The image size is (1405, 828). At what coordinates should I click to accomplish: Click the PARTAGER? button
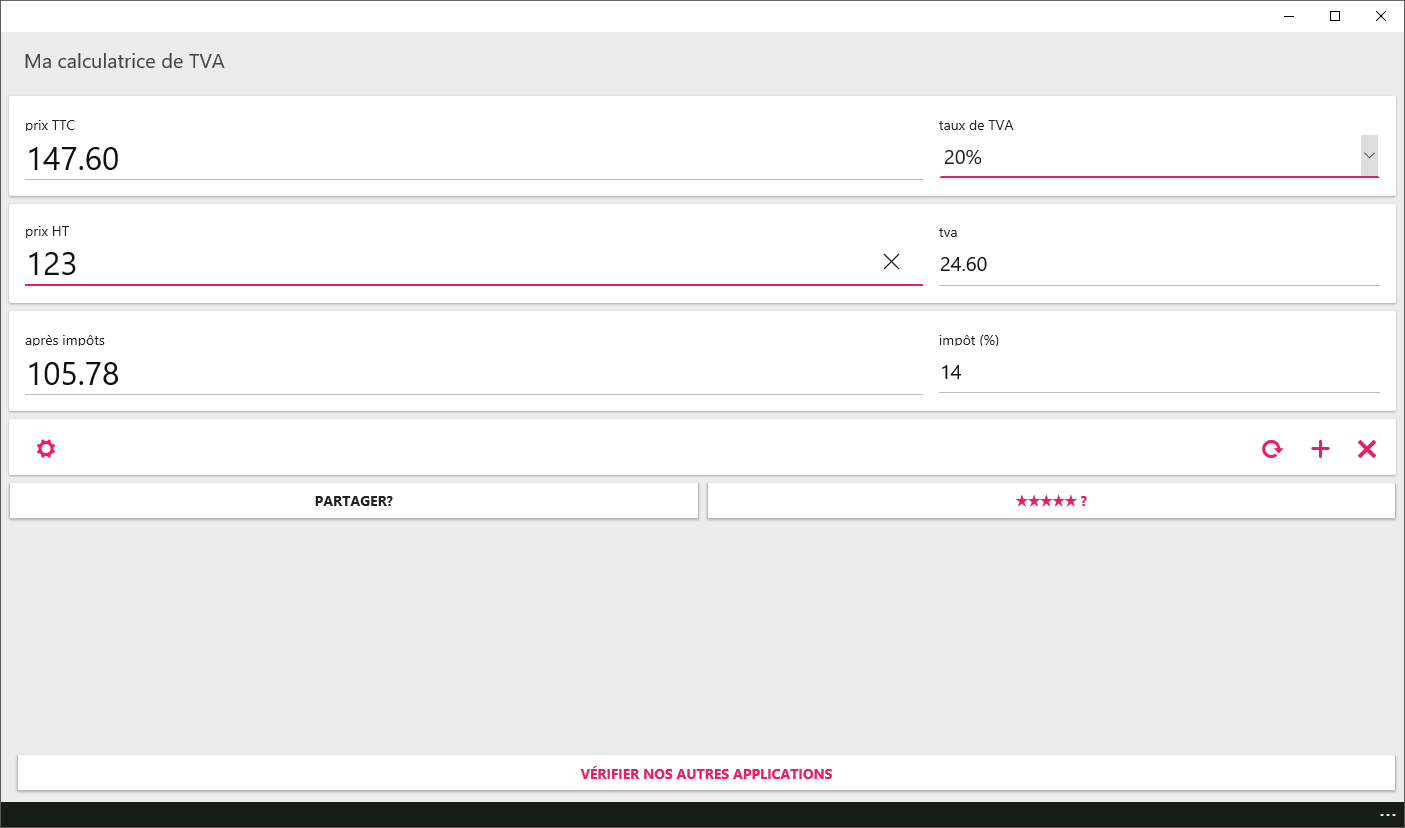[x=354, y=501]
